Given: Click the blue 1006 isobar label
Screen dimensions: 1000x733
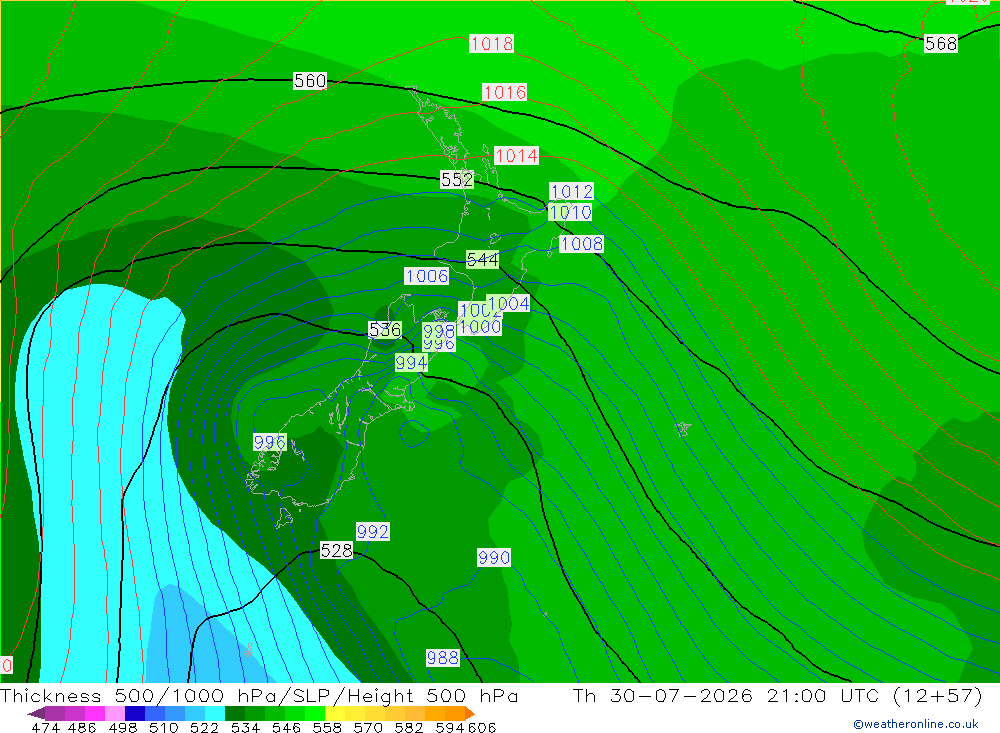Looking at the screenshot, I should pos(427,276).
